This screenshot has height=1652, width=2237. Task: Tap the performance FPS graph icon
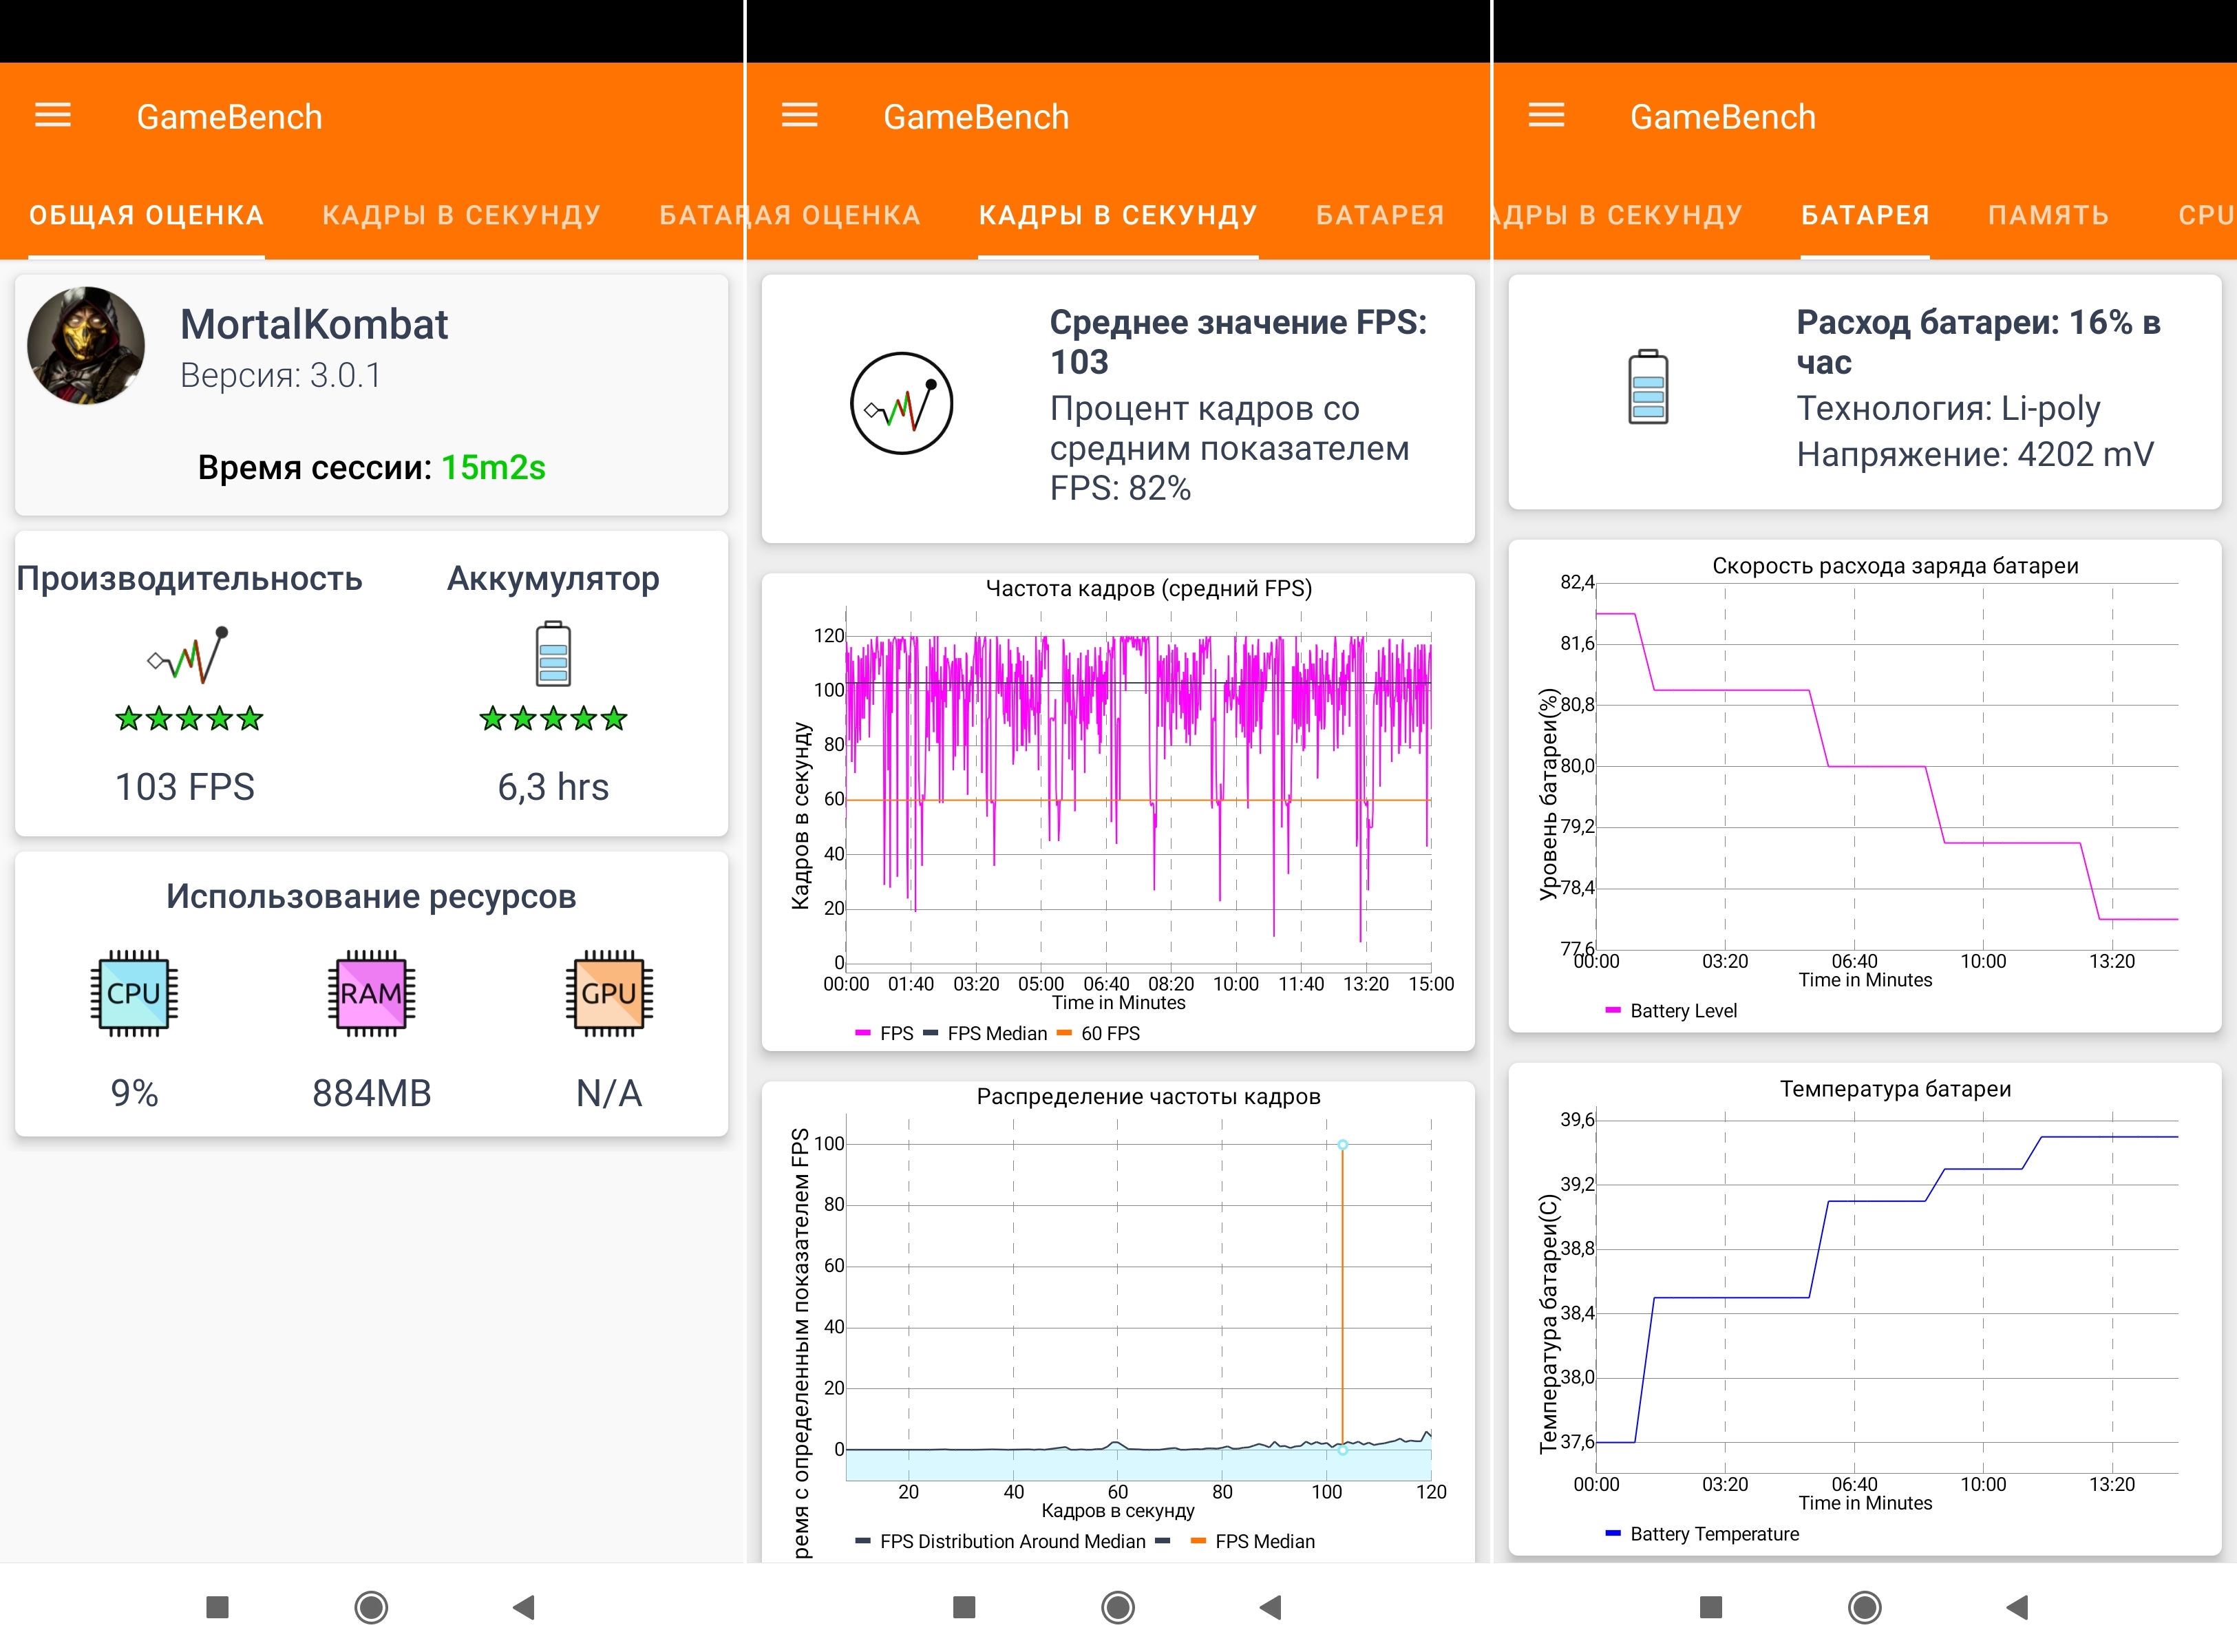coord(189,655)
